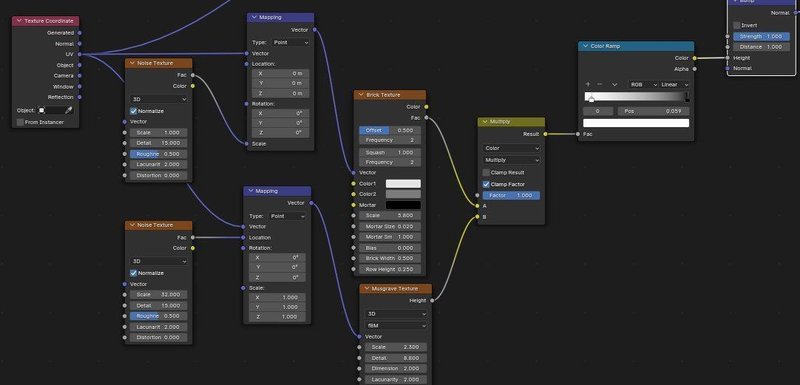
Task: Collapse the Musgrave Texture node
Action: (367, 289)
